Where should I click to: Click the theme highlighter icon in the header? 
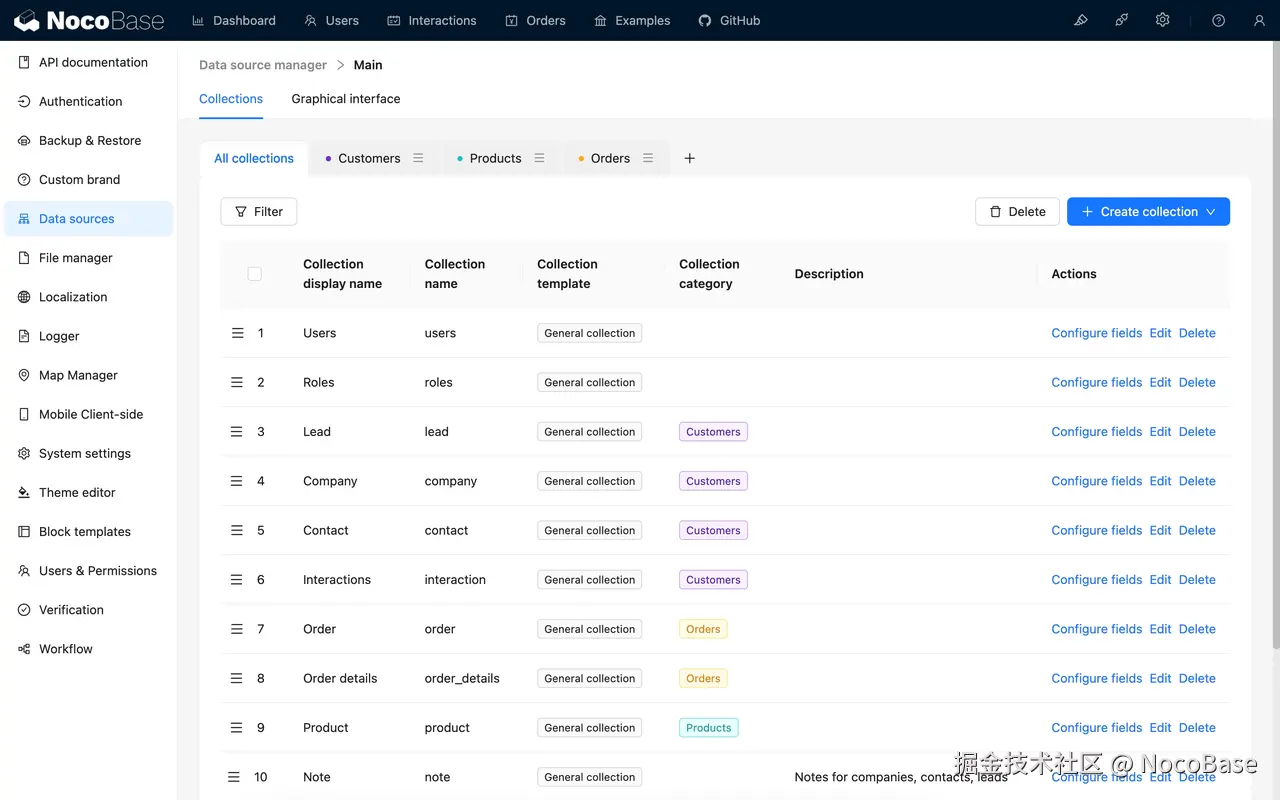(1080, 20)
